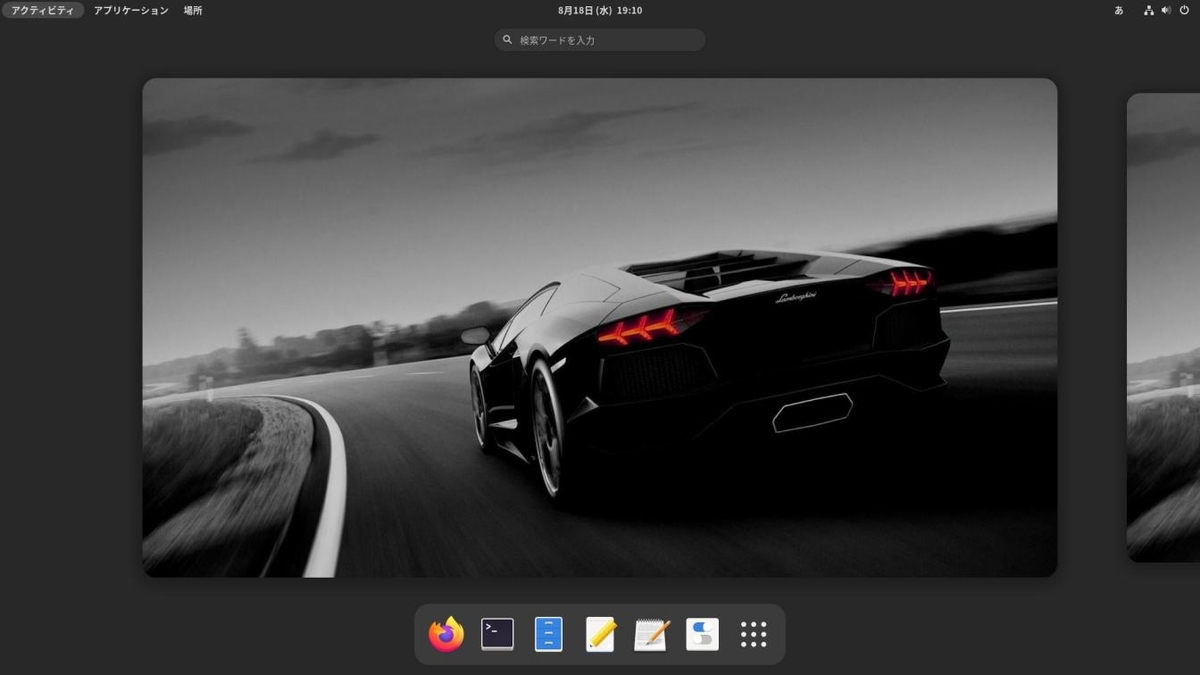Select the current workspace thumbnail
The height and width of the screenshot is (675, 1200).
(x=600, y=327)
